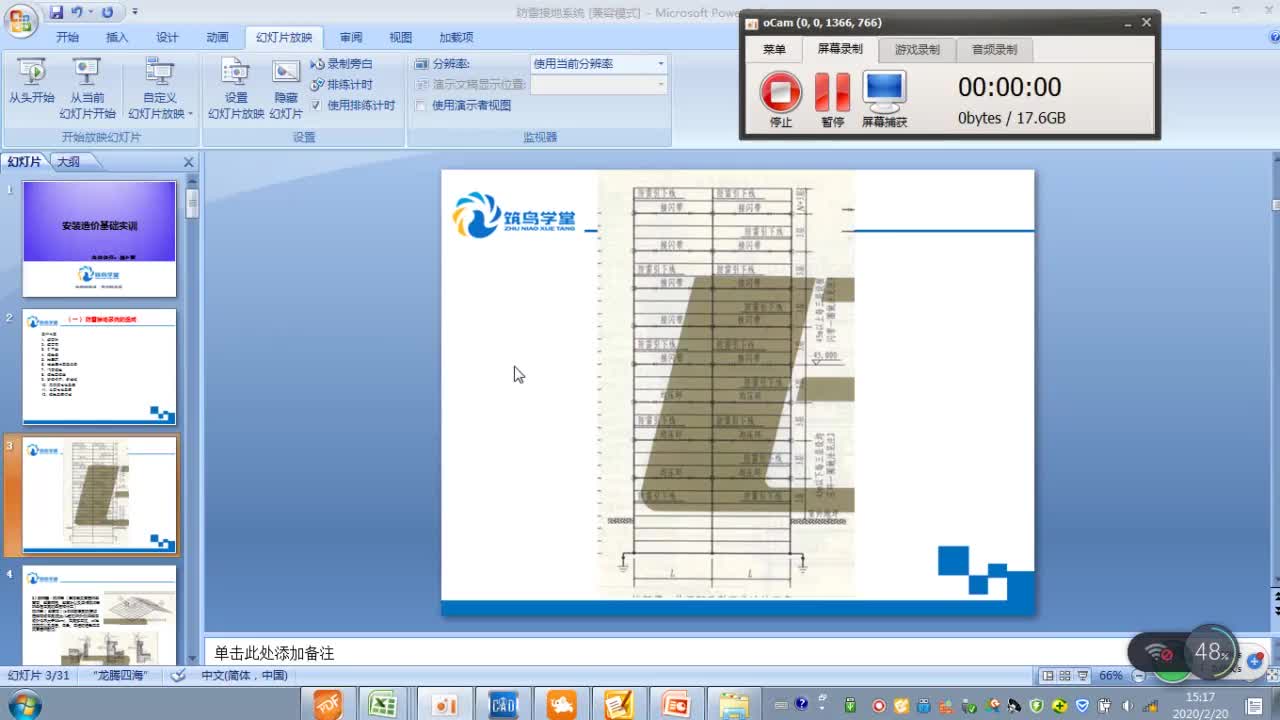Save the presentation from Quick Access toolbar

[x=57, y=12]
